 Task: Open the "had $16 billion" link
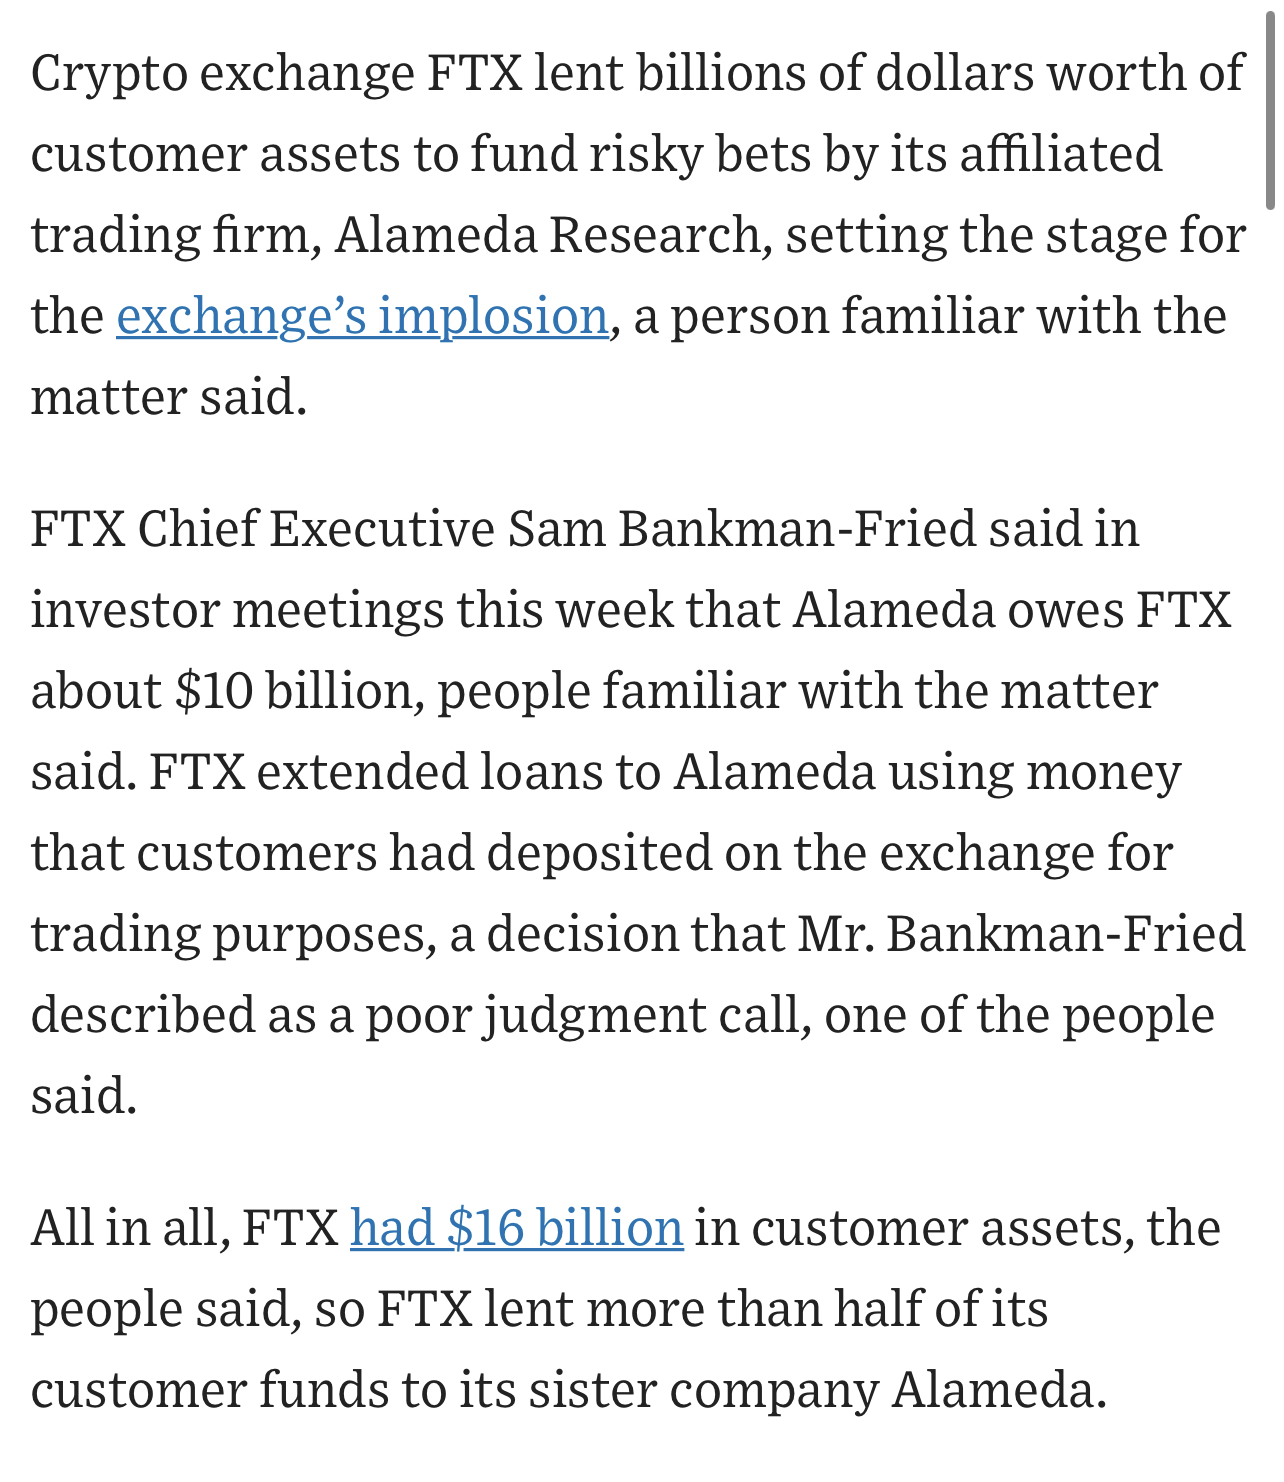click(517, 1227)
